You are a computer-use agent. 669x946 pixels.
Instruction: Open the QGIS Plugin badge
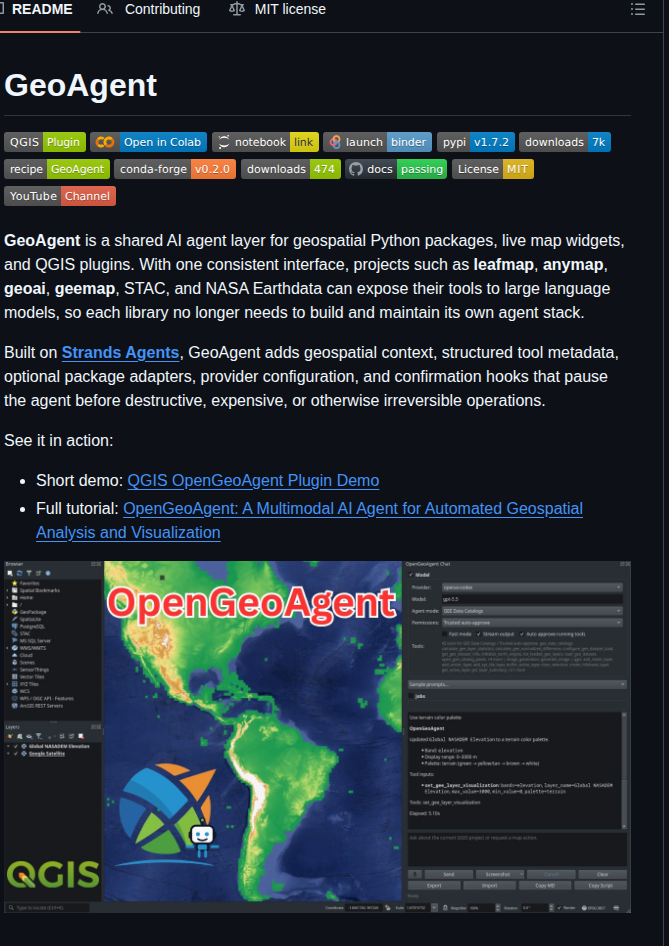pos(45,142)
